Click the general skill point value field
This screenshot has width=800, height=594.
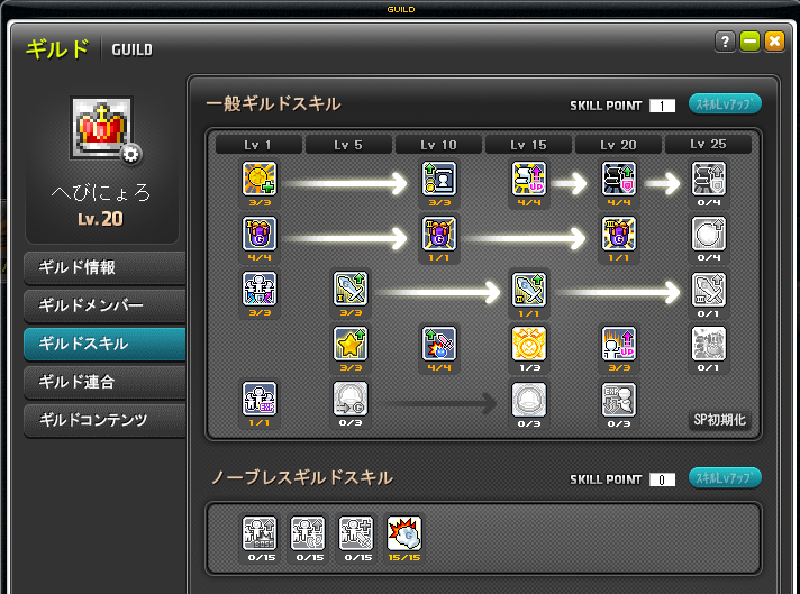click(662, 105)
